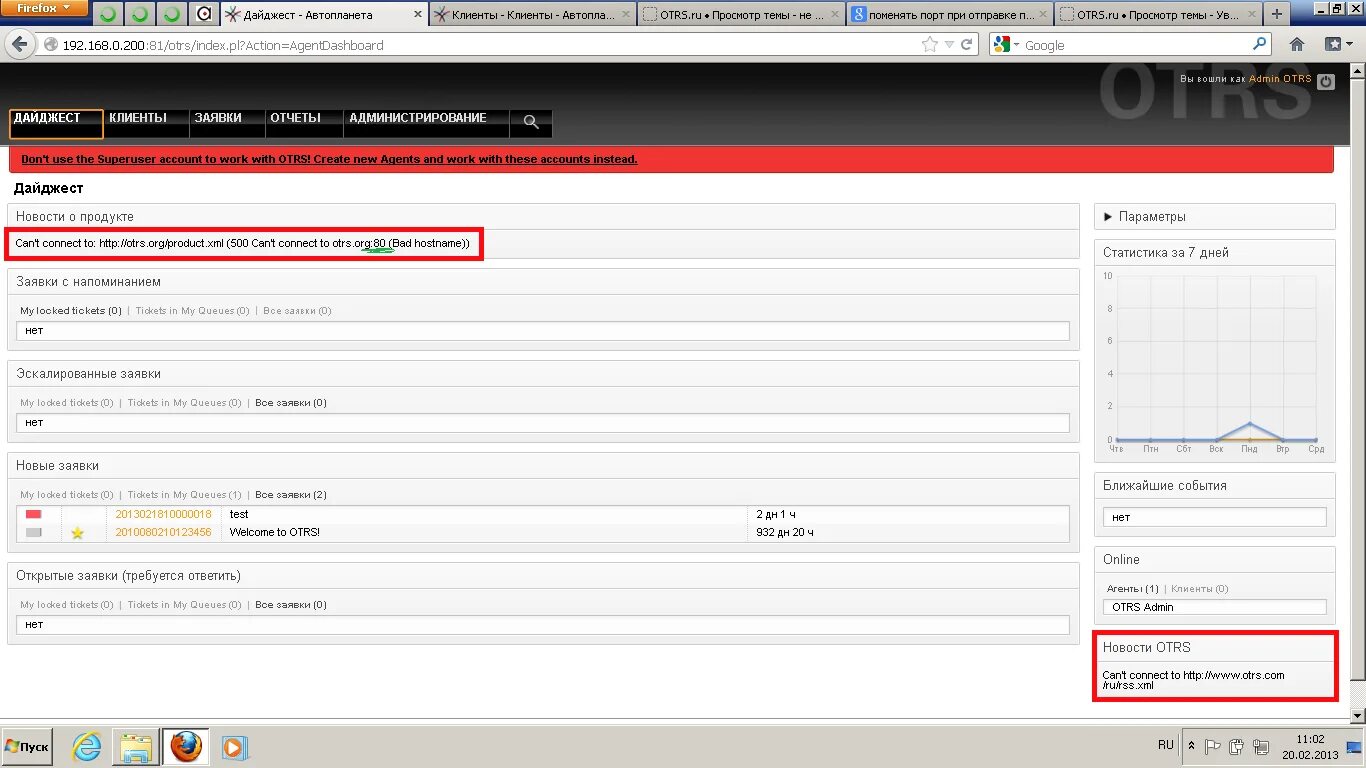
Task: Open Windows Media Player from taskbar
Action: (x=235, y=747)
